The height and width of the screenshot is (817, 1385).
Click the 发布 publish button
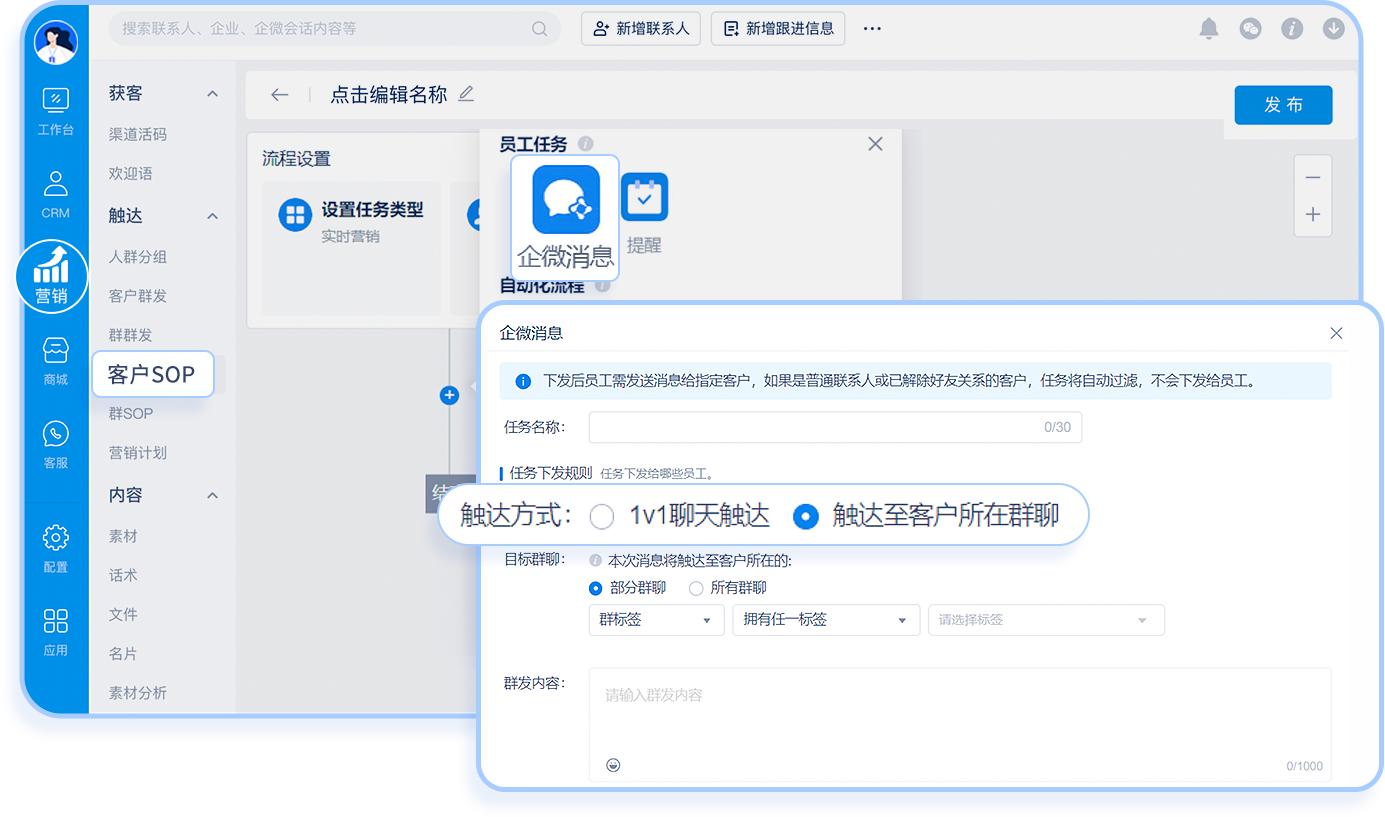click(x=1283, y=105)
